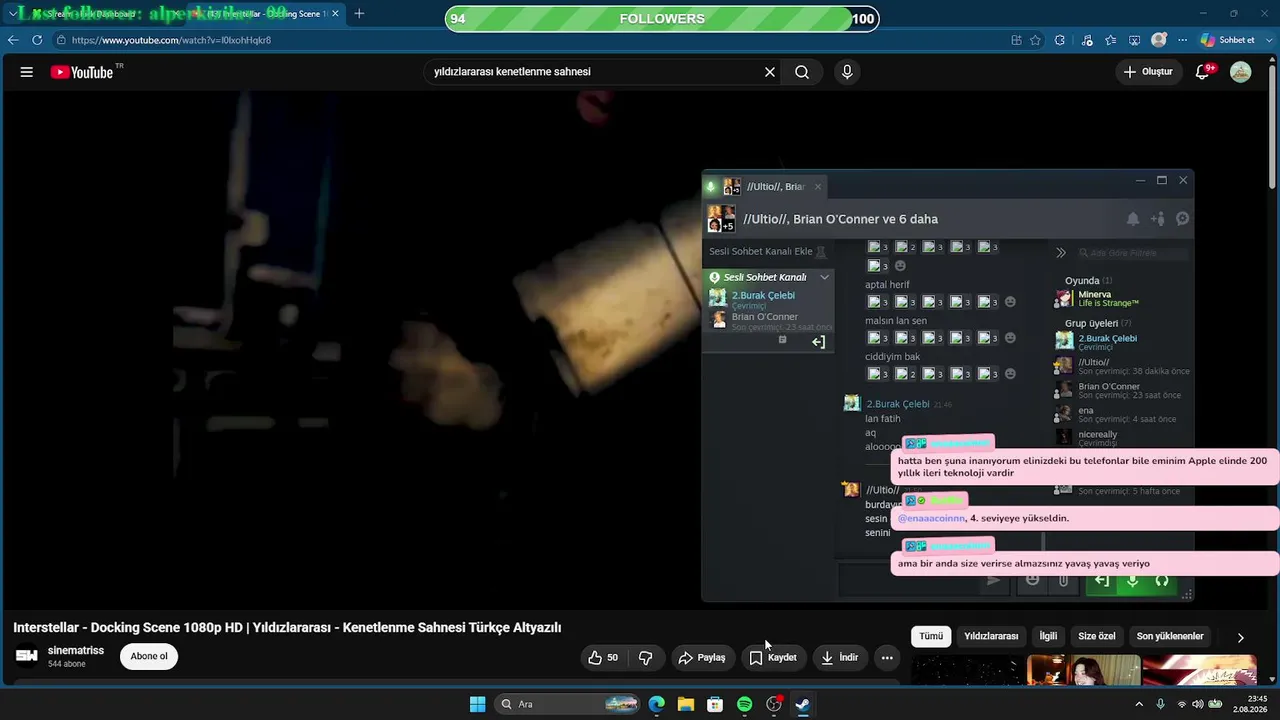Open the Windows Start menu

point(477,704)
